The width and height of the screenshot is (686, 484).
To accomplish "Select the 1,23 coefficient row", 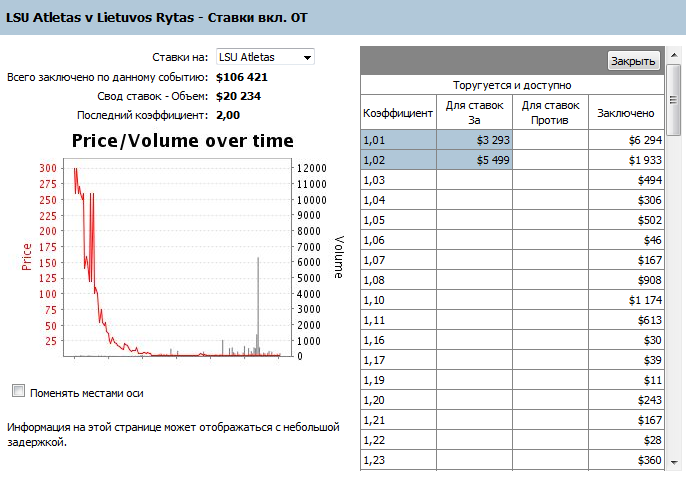I will (x=512, y=460).
